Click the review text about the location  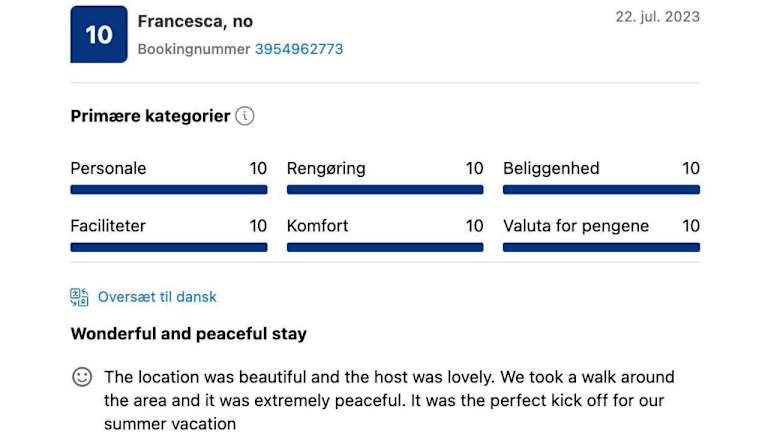pyautogui.click(x=390, y=400)
